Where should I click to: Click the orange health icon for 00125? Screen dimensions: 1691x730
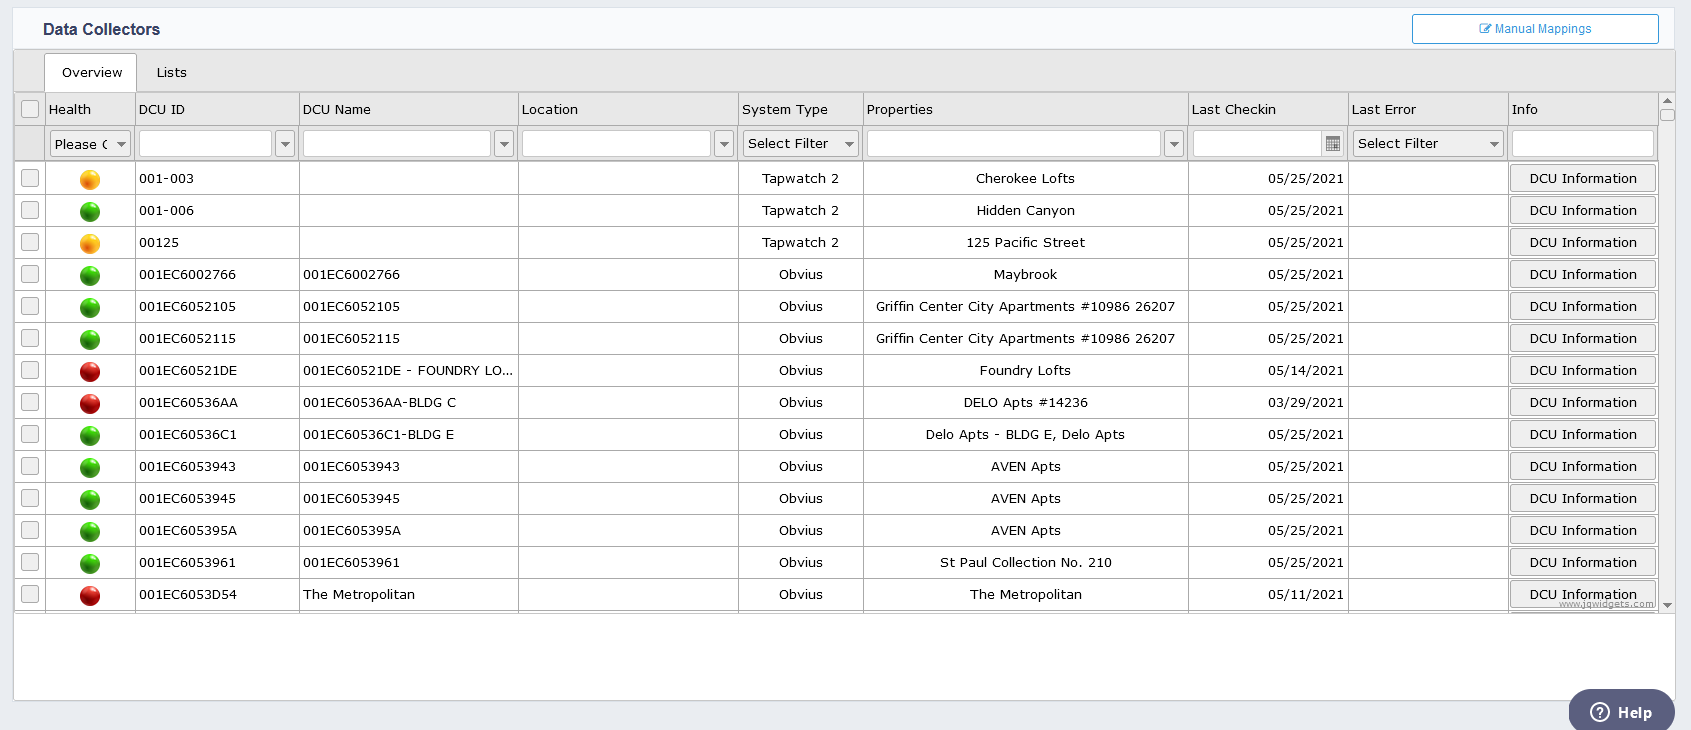click(90, 244)
